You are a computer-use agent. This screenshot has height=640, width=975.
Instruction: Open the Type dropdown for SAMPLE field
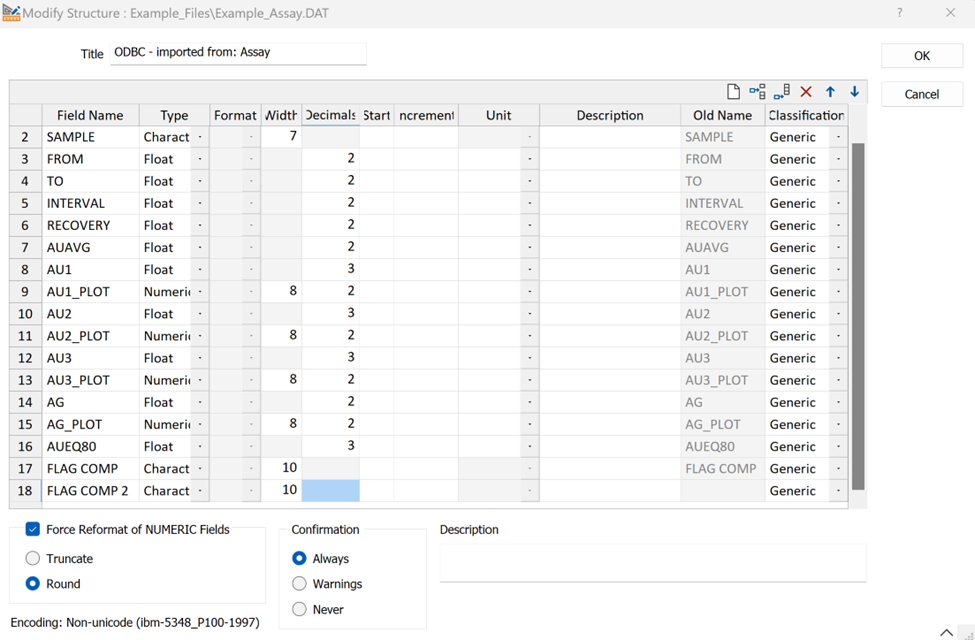[202, 136]
